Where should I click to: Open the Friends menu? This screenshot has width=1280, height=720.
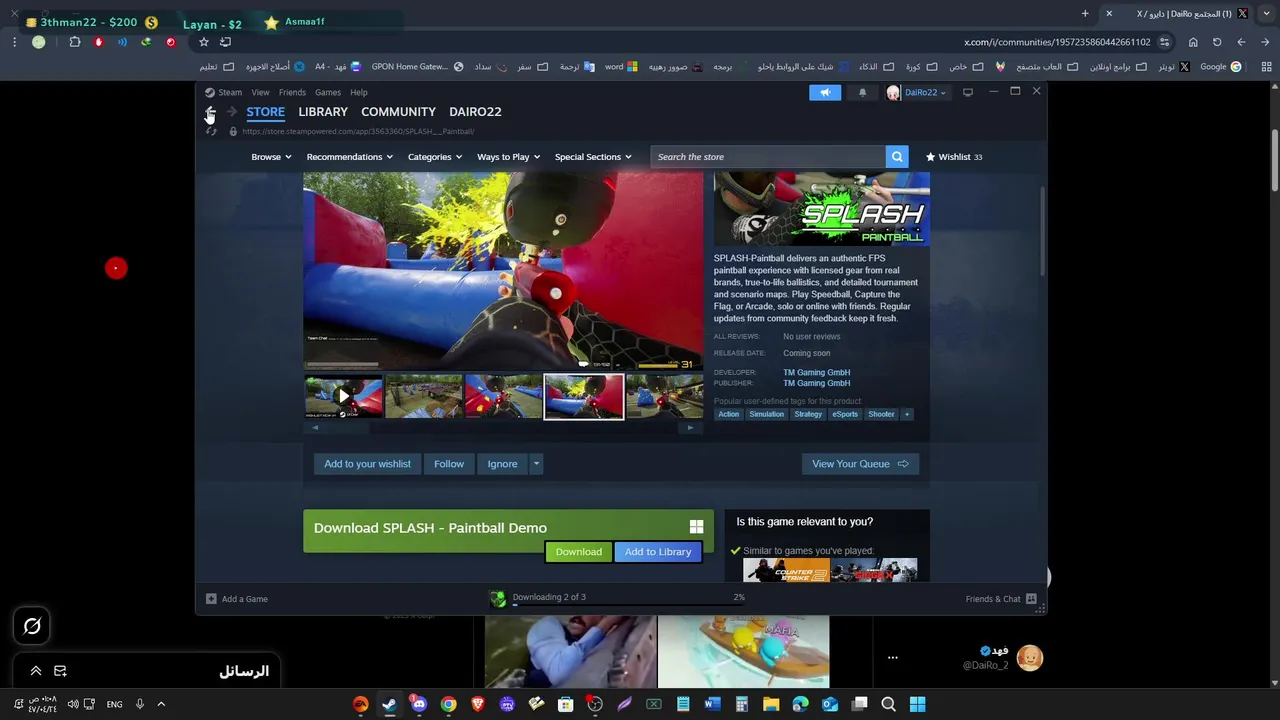tap(292, 92)
